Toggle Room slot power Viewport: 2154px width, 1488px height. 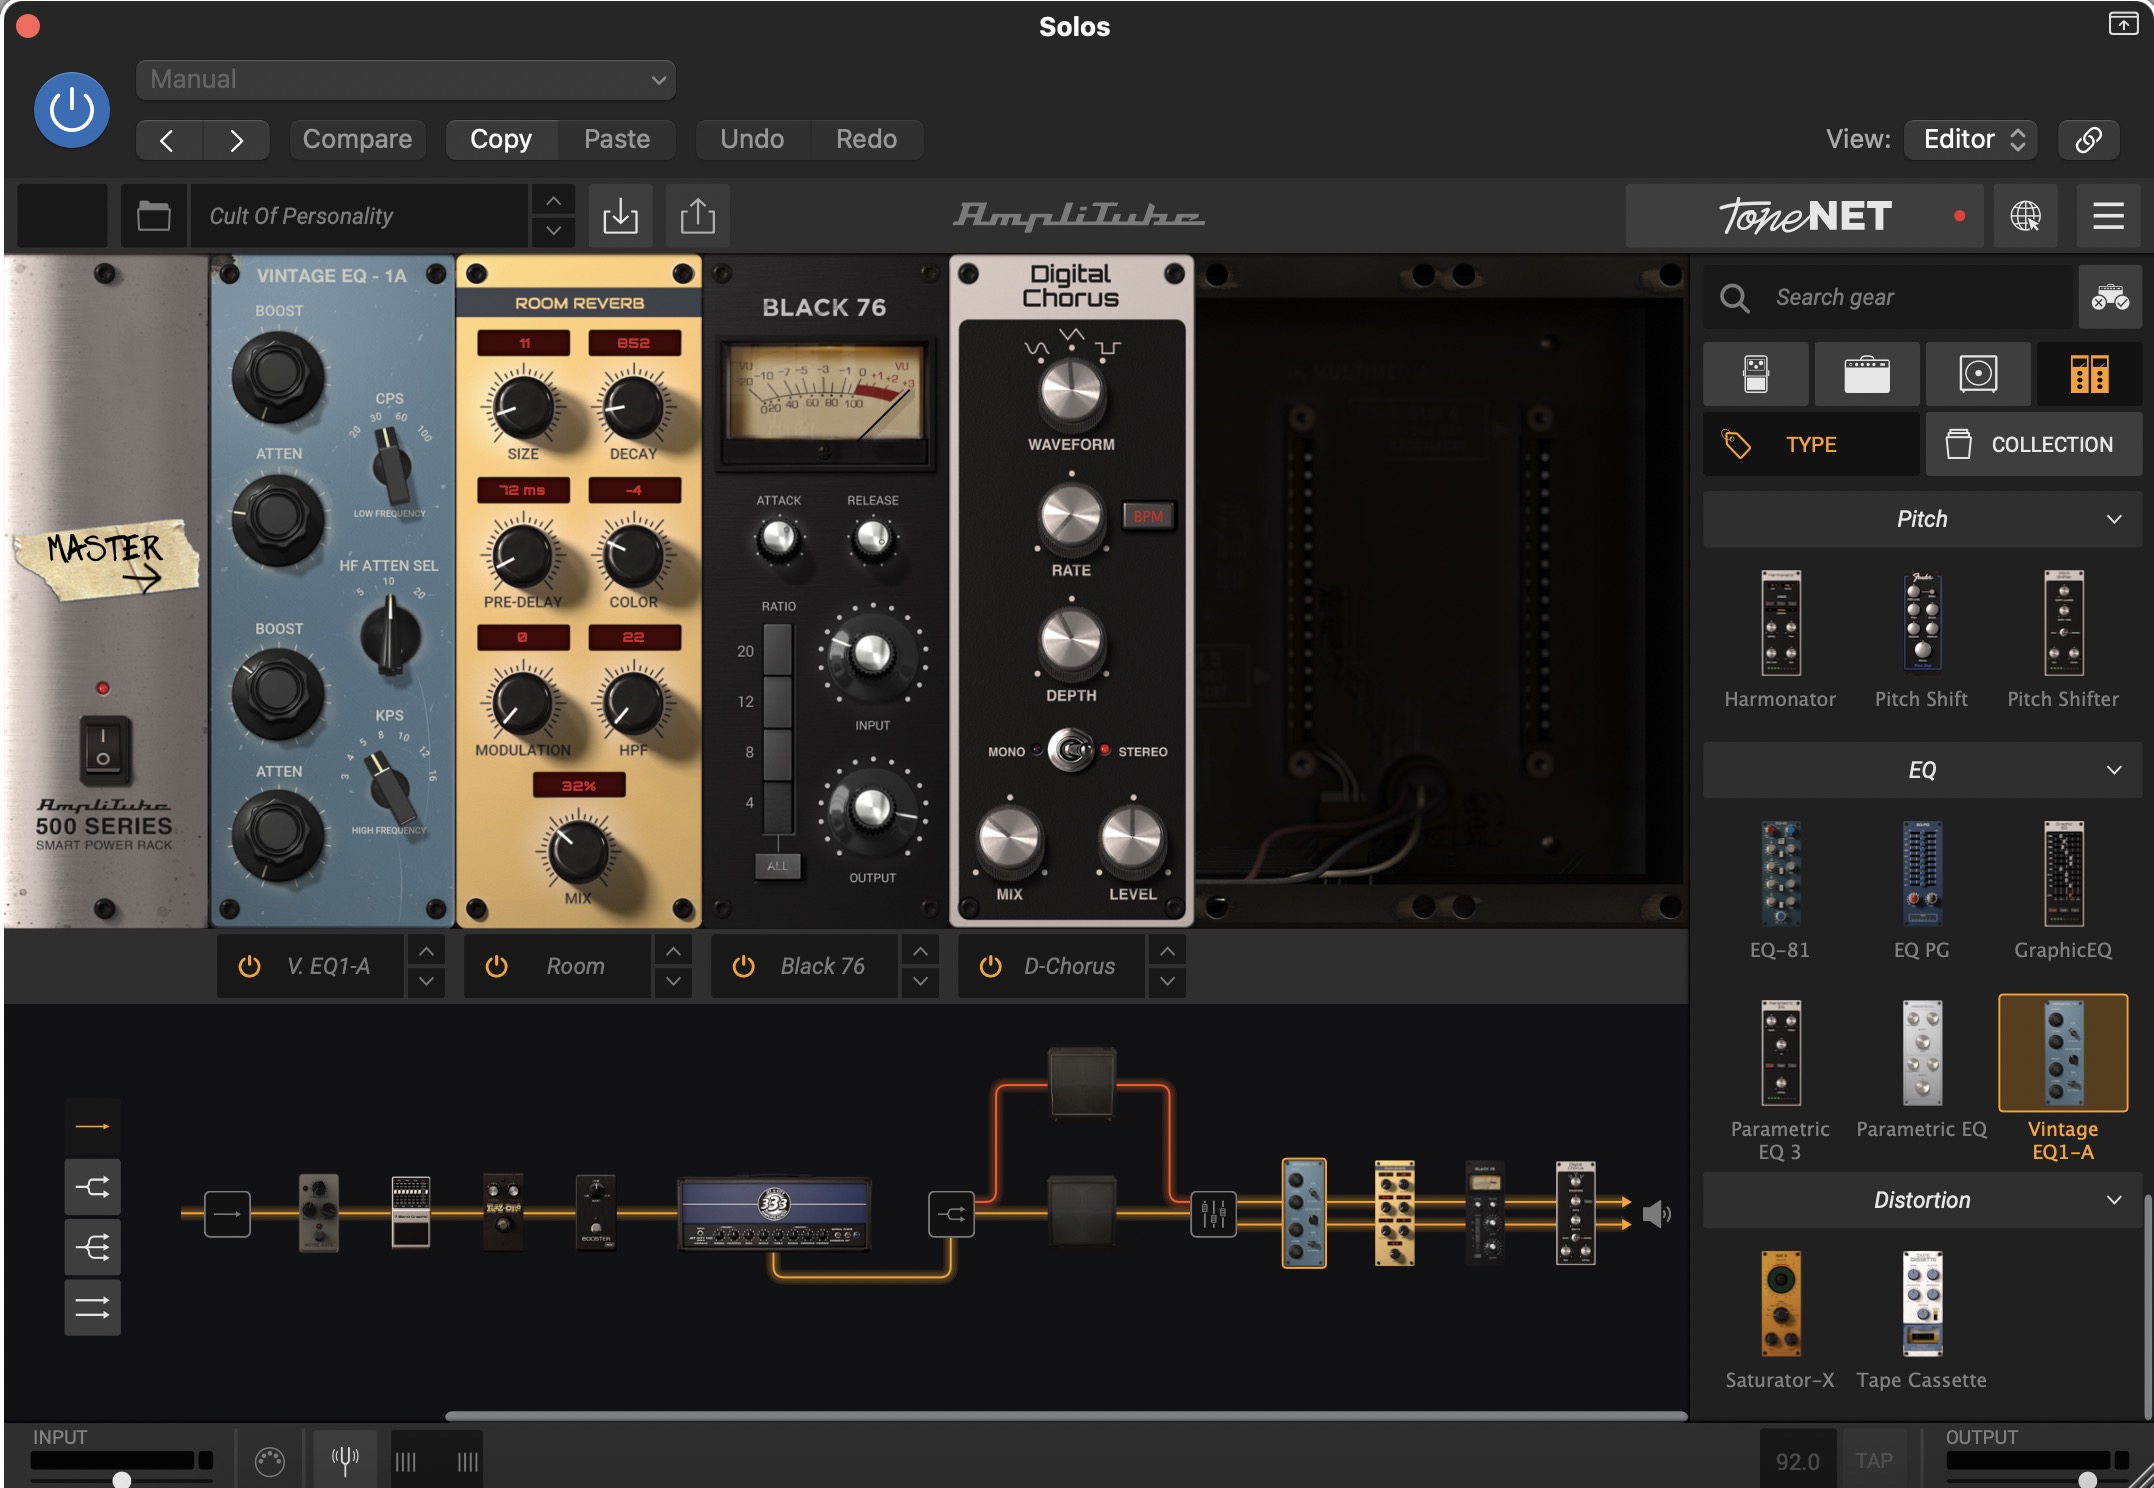(x=496, y=966)
